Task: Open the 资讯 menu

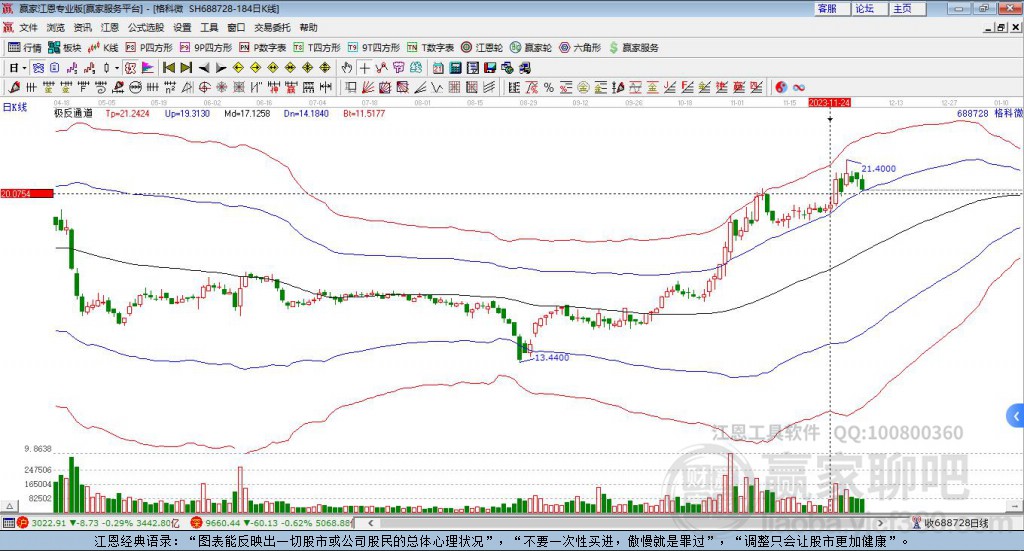Action: 82,27
